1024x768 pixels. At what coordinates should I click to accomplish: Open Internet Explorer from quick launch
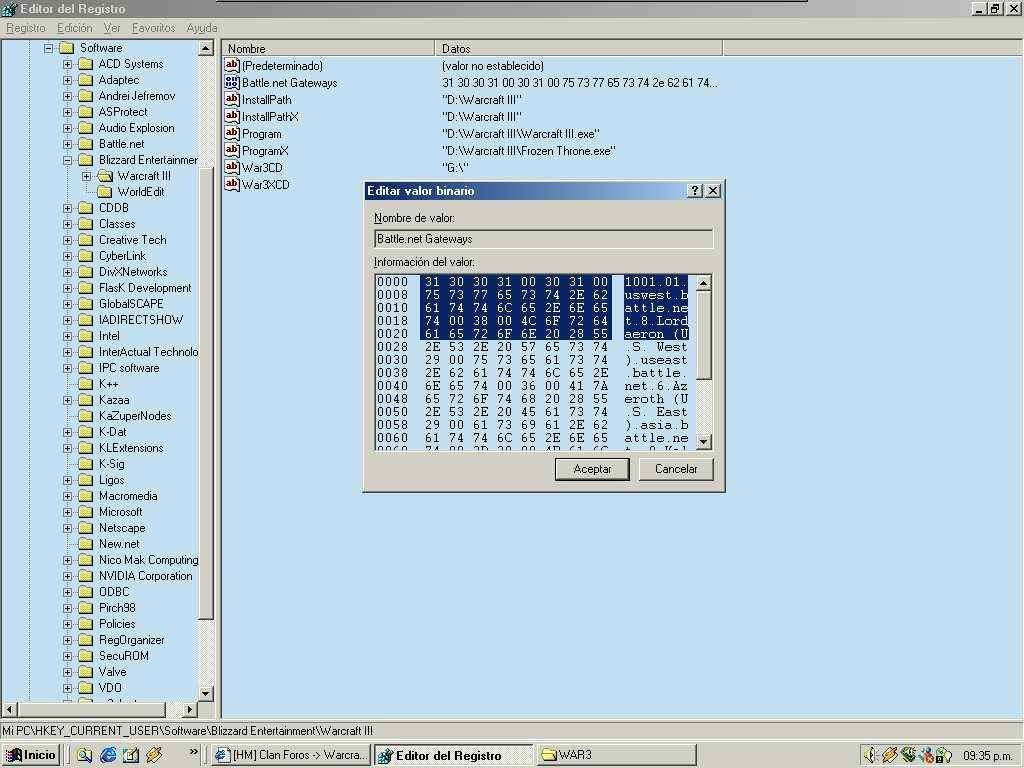pos(108,755)
